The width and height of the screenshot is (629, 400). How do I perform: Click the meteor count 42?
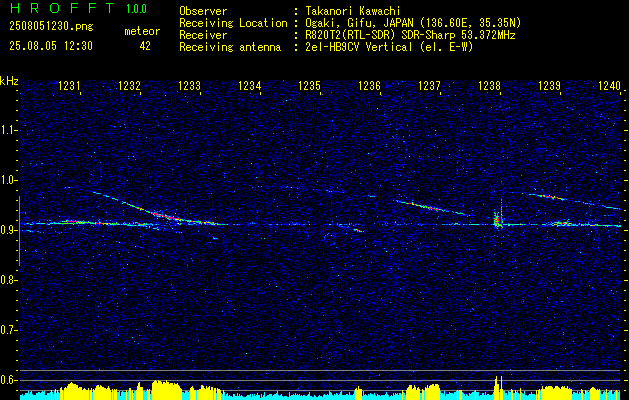[x=145, y=46]
